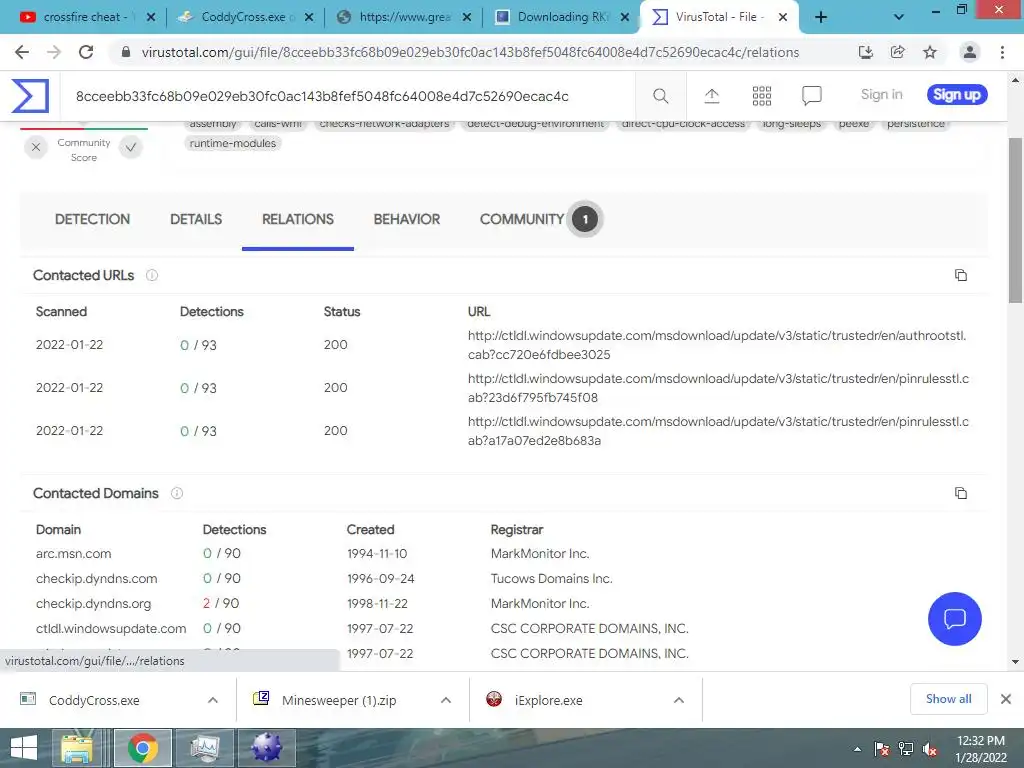1024x768 pixels.
Task: Expand Minesweeper (1).zip download options
Action: (446, 700)
